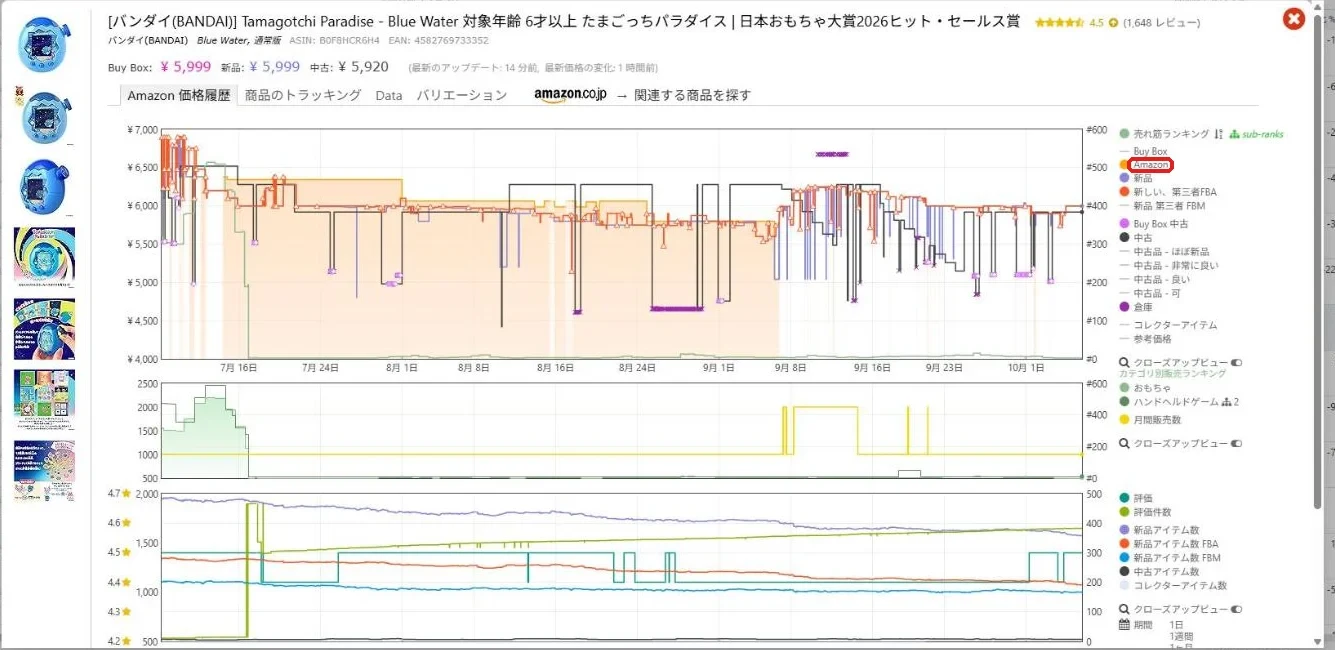The width and height of the screenshot is (1335, 650).
Task: Toggle the 中古アイテム数 series
Action: coord(1159,571)
